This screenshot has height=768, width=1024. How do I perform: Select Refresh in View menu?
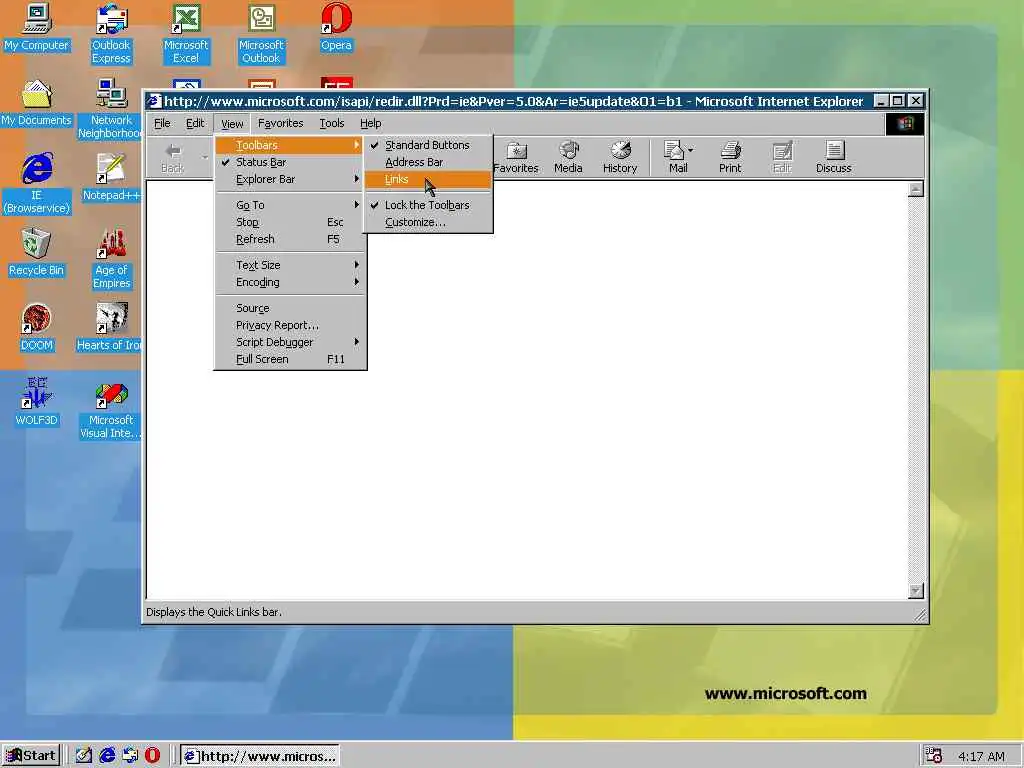pyautogui.click(x=291, y=239)
